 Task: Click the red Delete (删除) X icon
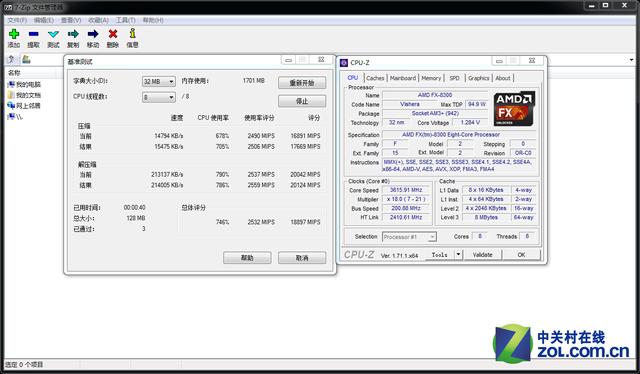[x=113, y=34]
